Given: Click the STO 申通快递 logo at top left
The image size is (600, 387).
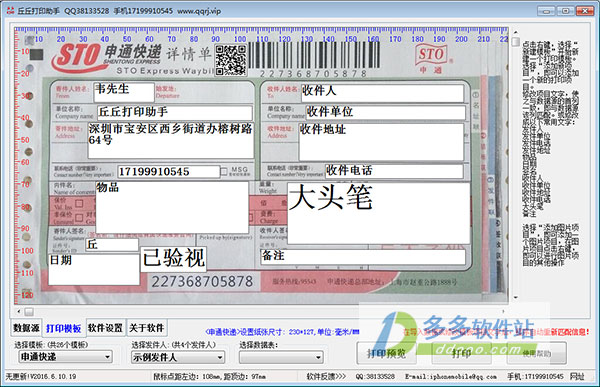Looking at the screenshot, I should [106, 57].
